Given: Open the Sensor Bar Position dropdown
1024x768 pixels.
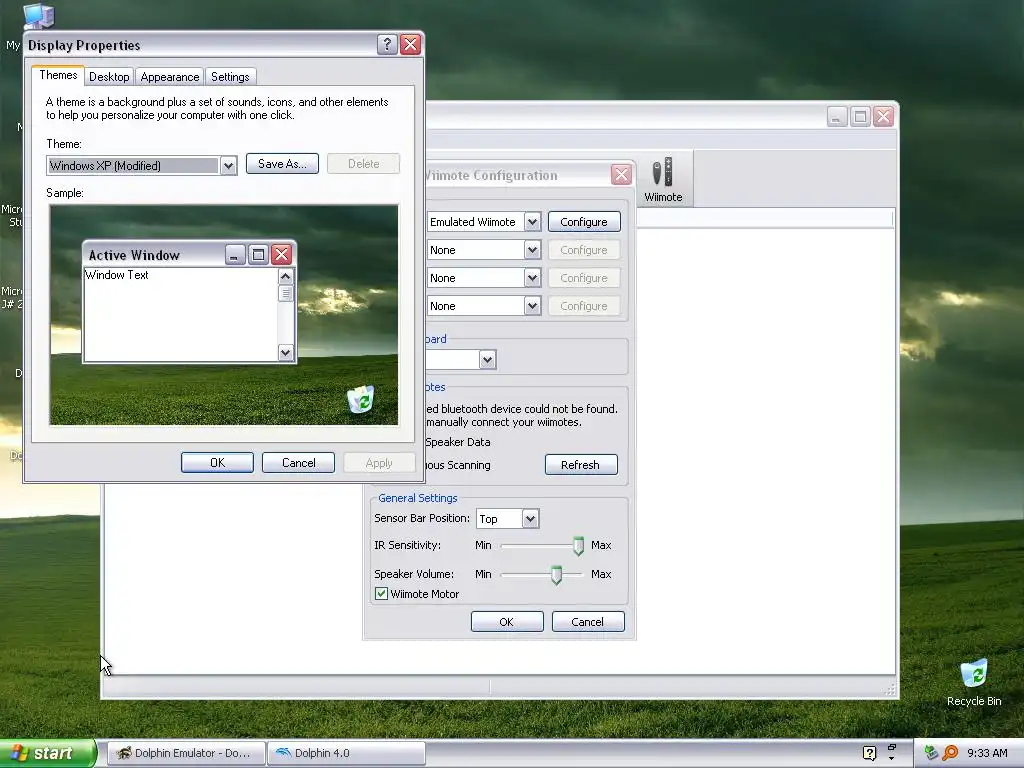Looking at the screenshot, I should click(530, 519).
